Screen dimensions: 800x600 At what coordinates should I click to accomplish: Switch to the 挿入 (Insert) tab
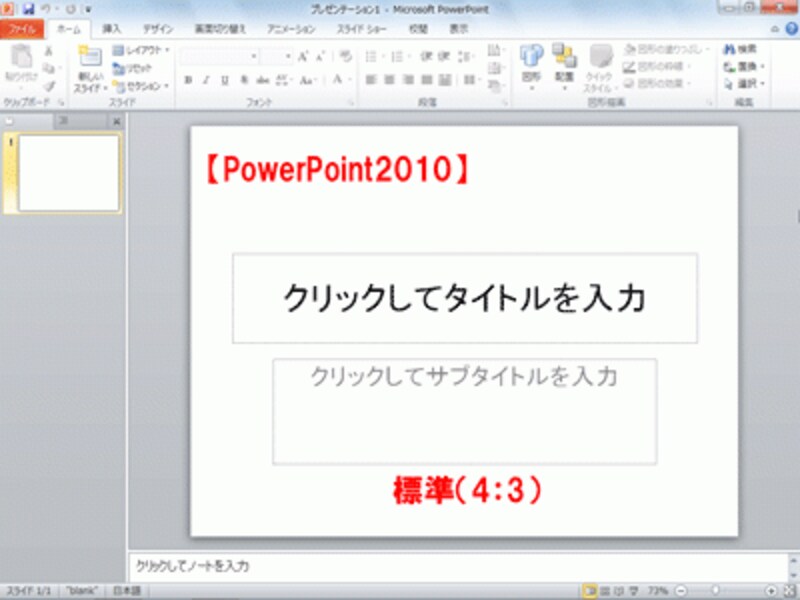(111, 29)
